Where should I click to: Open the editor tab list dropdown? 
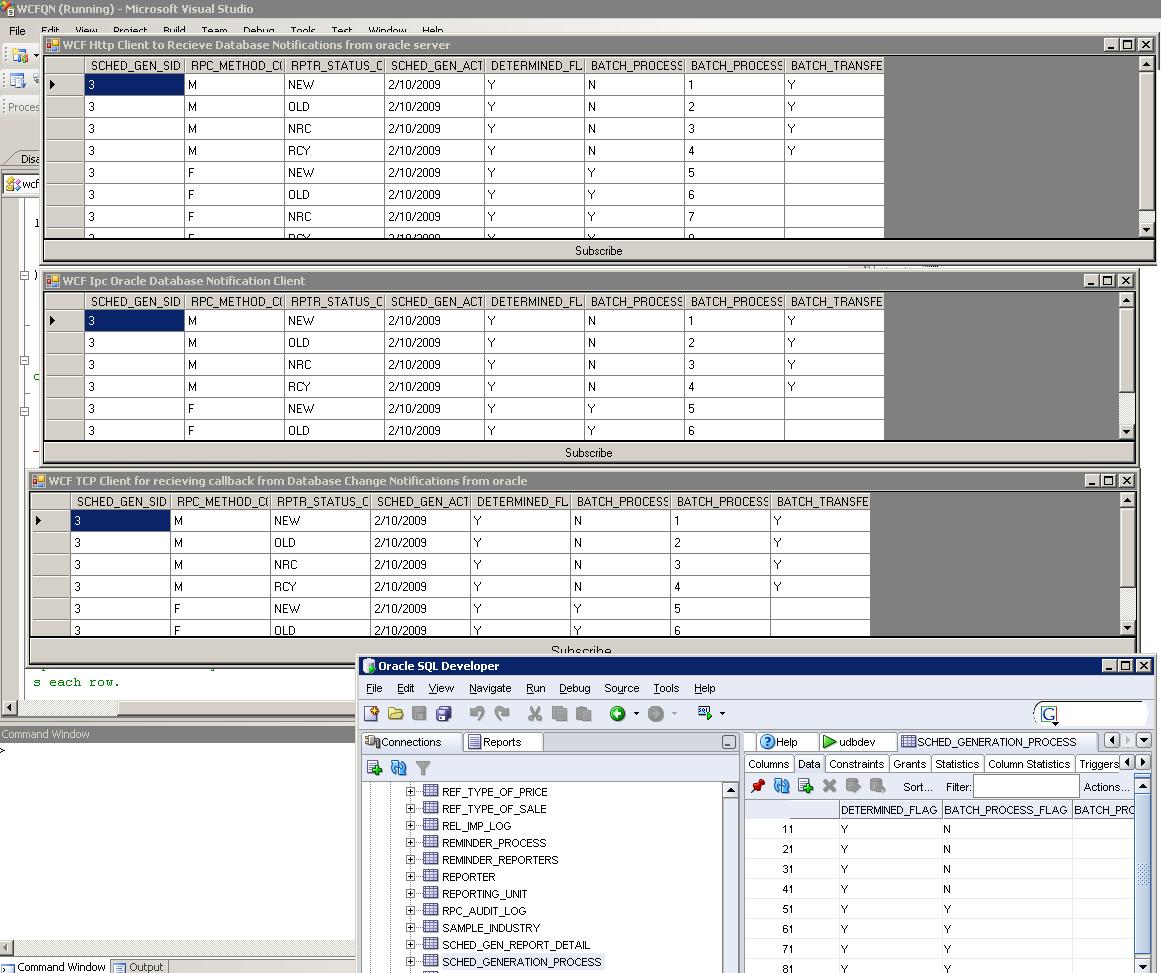tap(1144, 740)
